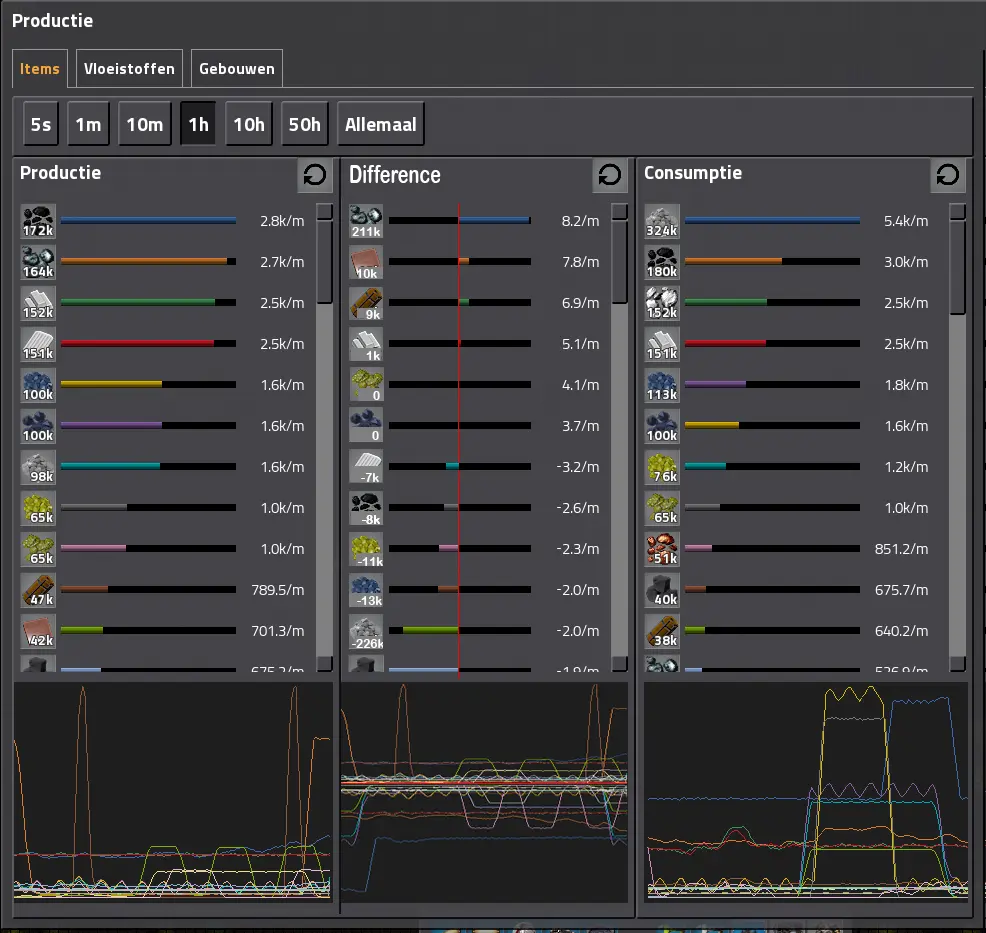Image resolution: width=986 pixels, height=933 pixels.
Task: Pick the 50h time range
Action: click(x=304, y=124)
